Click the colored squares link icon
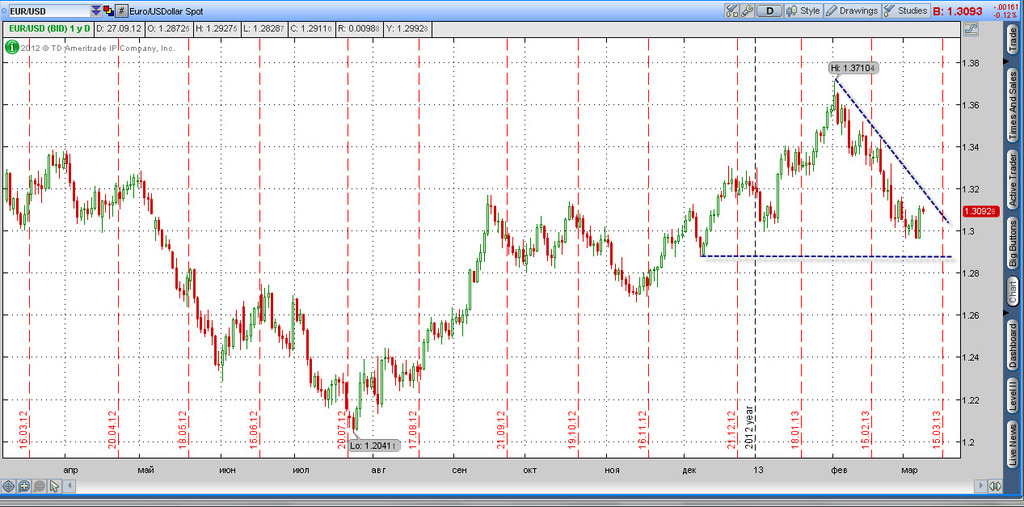Image resolution: width=1024 pixels, height=507 pixels. 108,11
